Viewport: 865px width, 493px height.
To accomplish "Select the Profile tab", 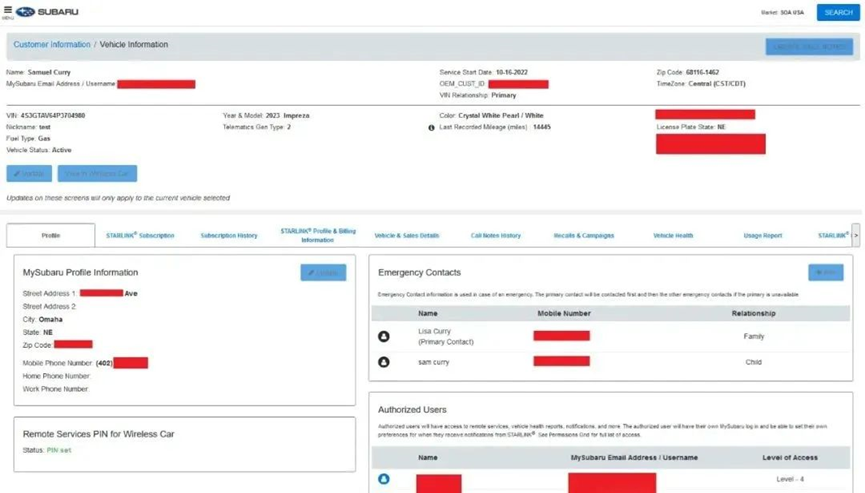I will tap(51, 235).
